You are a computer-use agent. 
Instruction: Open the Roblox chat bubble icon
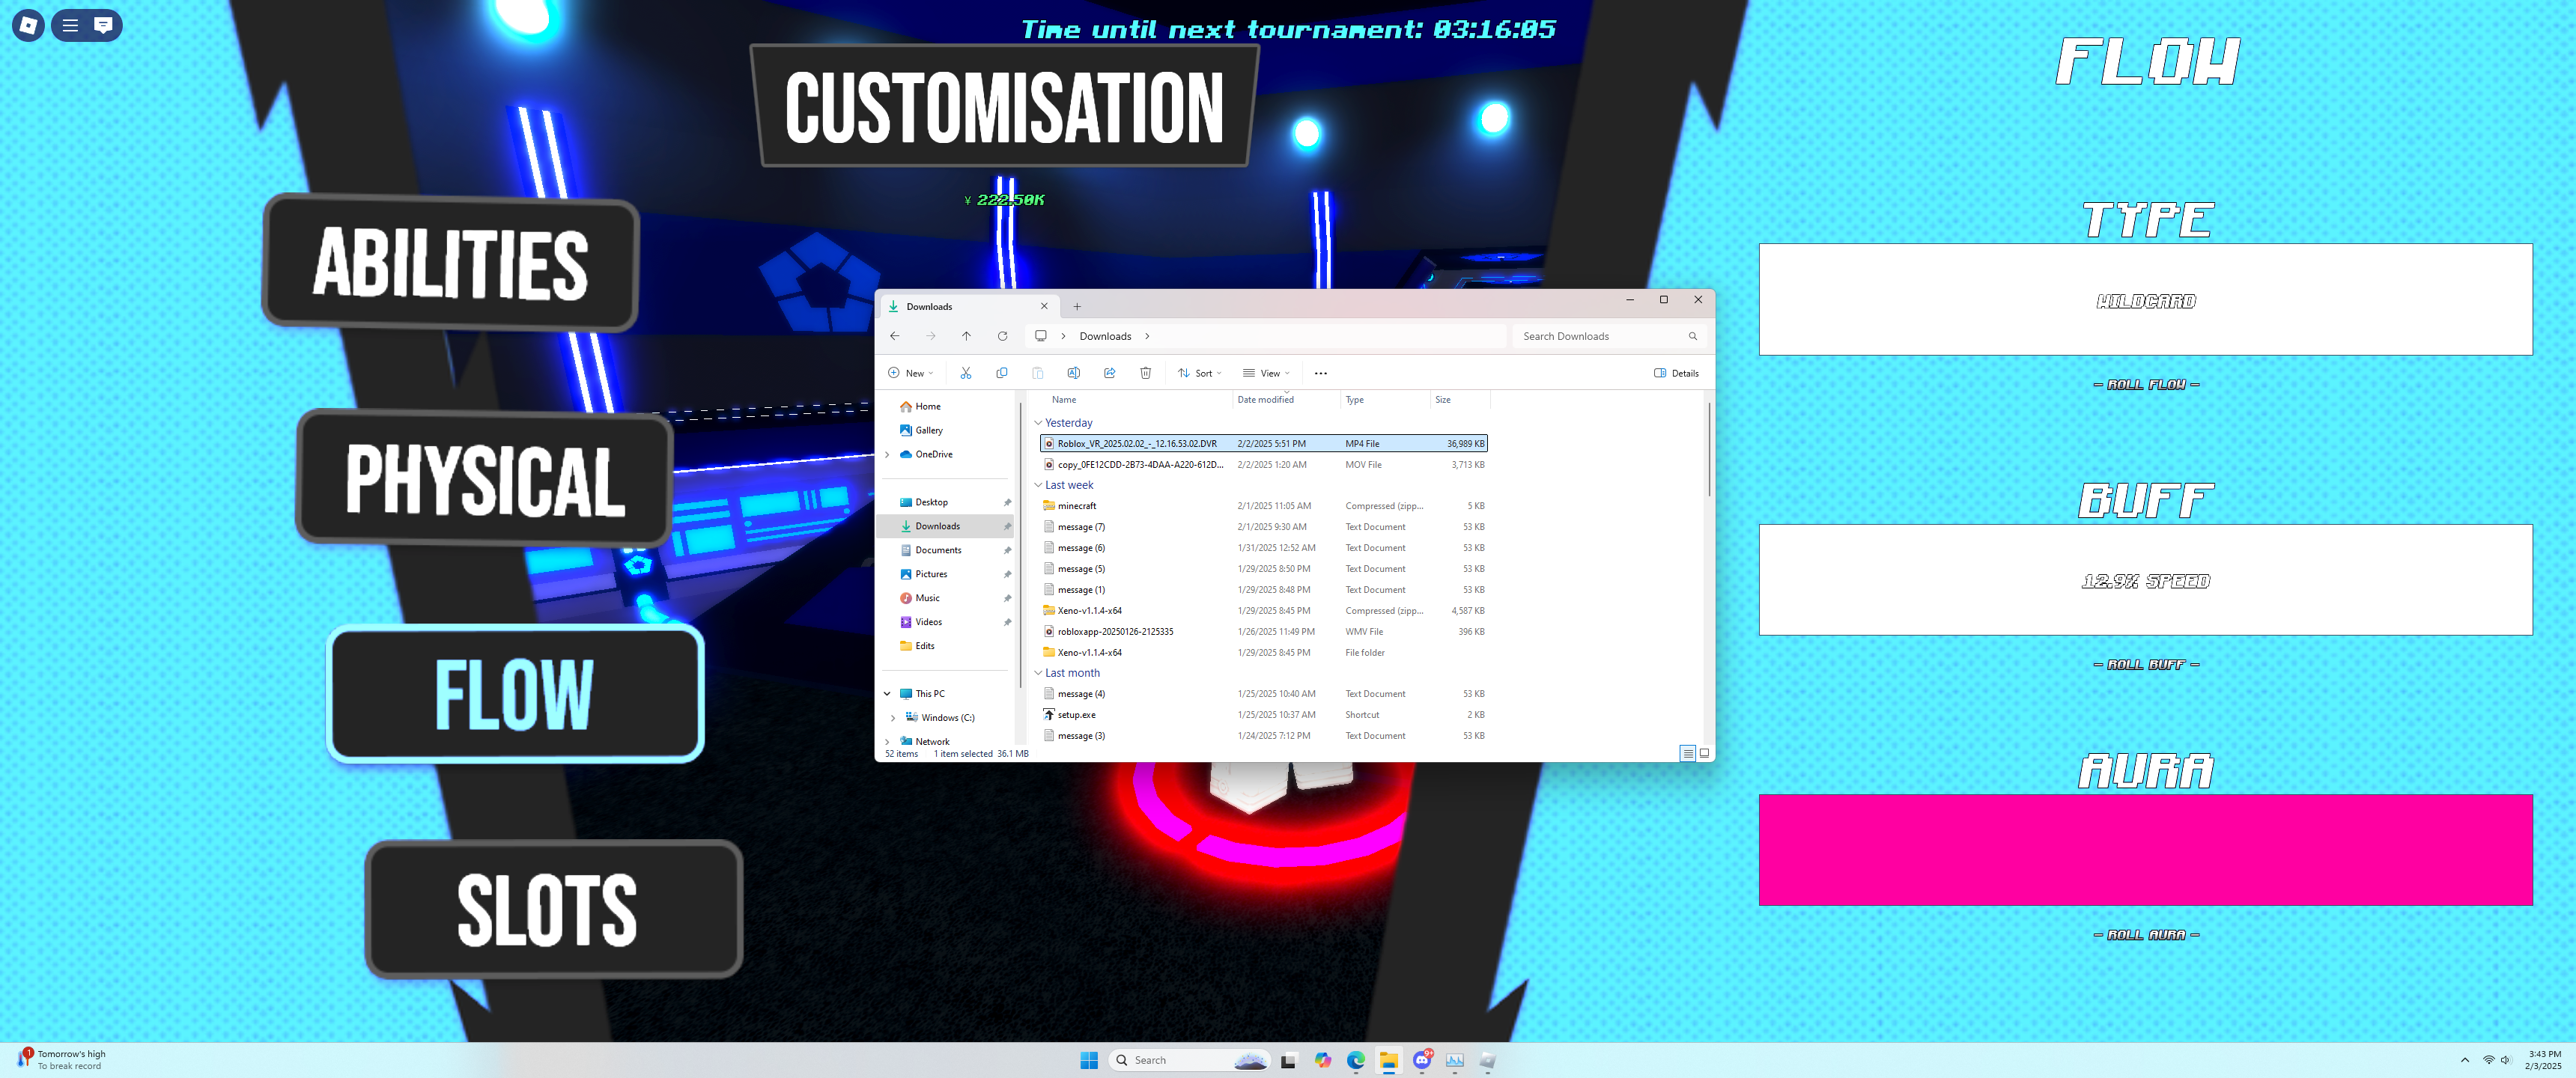pos(103,25)
